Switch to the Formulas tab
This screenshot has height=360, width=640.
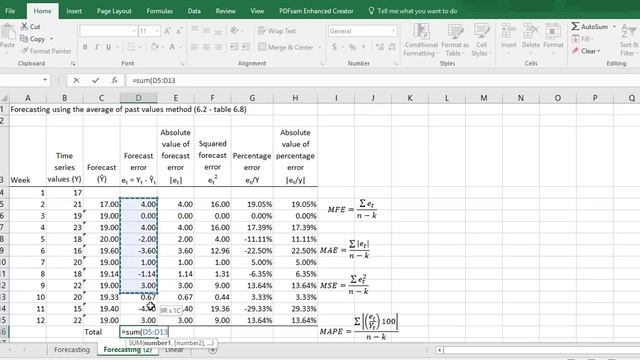pyautogui.click(x=160, y=11)
